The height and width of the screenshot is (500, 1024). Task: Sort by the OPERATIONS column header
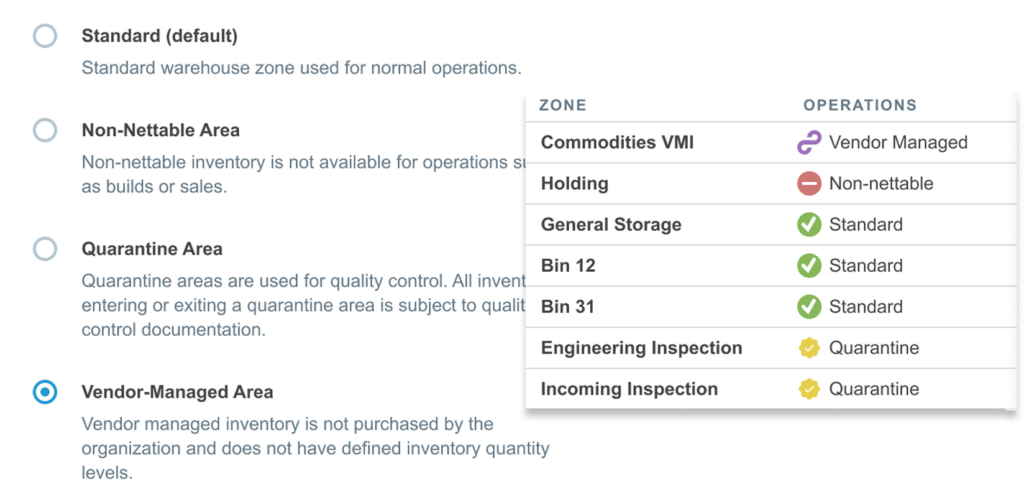coord(859,105)
